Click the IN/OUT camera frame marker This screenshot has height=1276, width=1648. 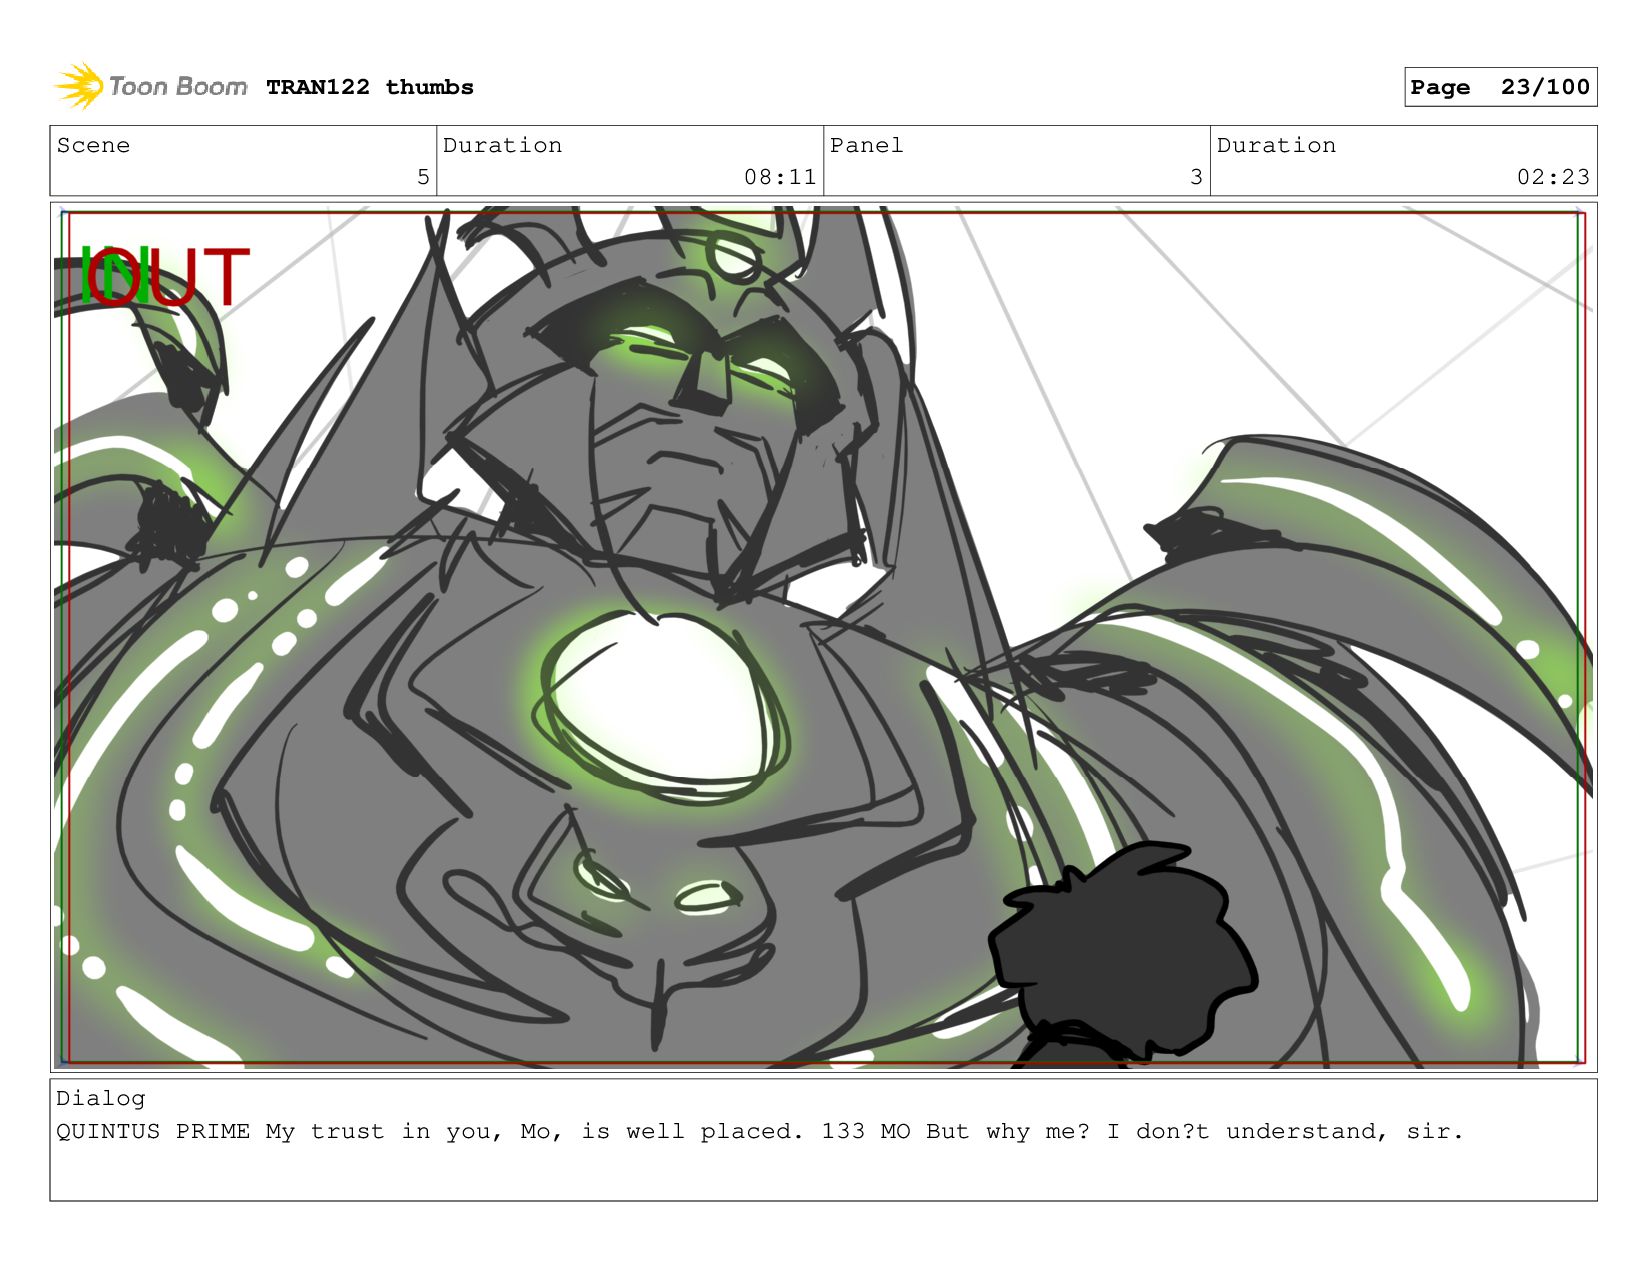click(x=163, y=276)
